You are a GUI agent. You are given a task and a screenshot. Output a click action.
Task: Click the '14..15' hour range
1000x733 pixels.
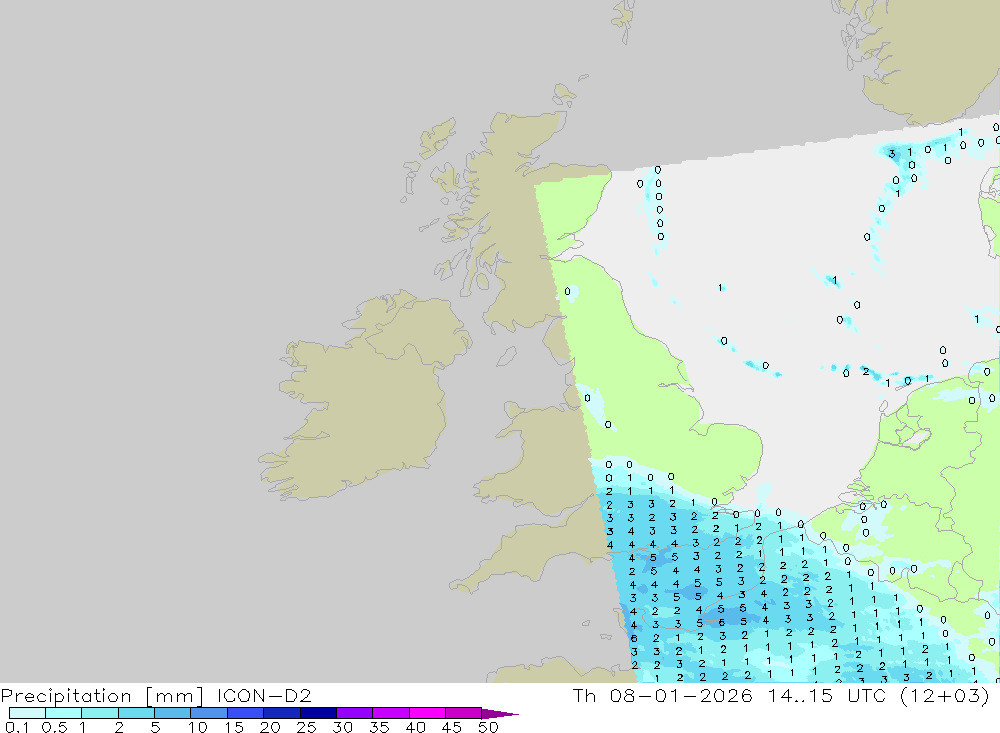(800, 695)
